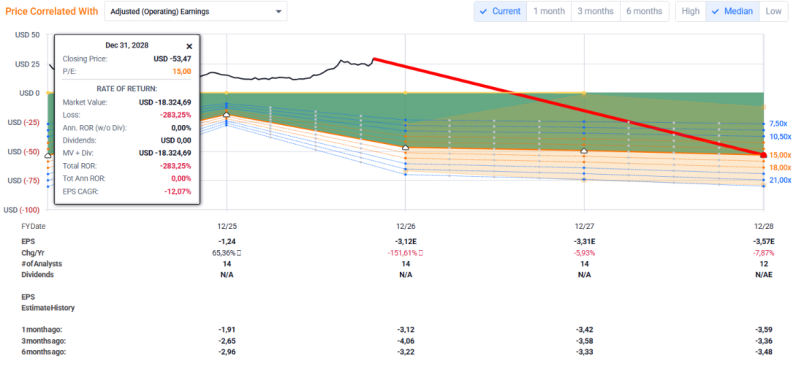Click the EPS estimate -3,57E
This screenshot has height=369, width=800.
pyautogui.click(x=764, y=241)
